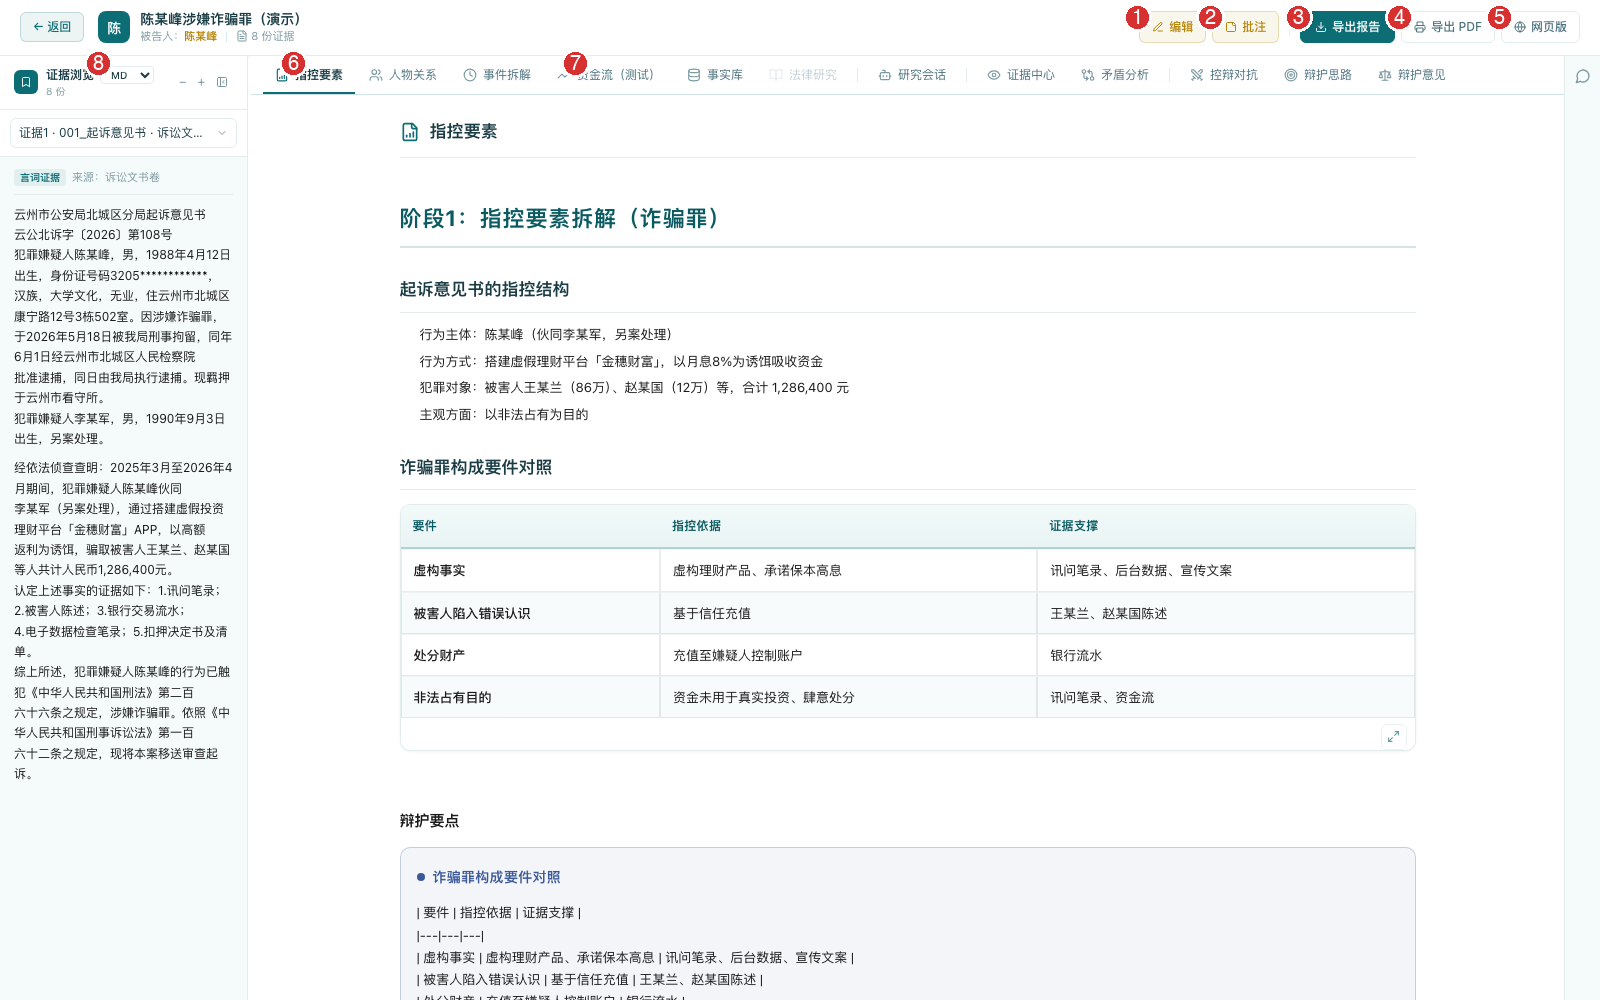This screenshot has width=1600, height=1000.
Task: Click the 诈骗罪构成要件对照 bullet heading
Action: 496,877
